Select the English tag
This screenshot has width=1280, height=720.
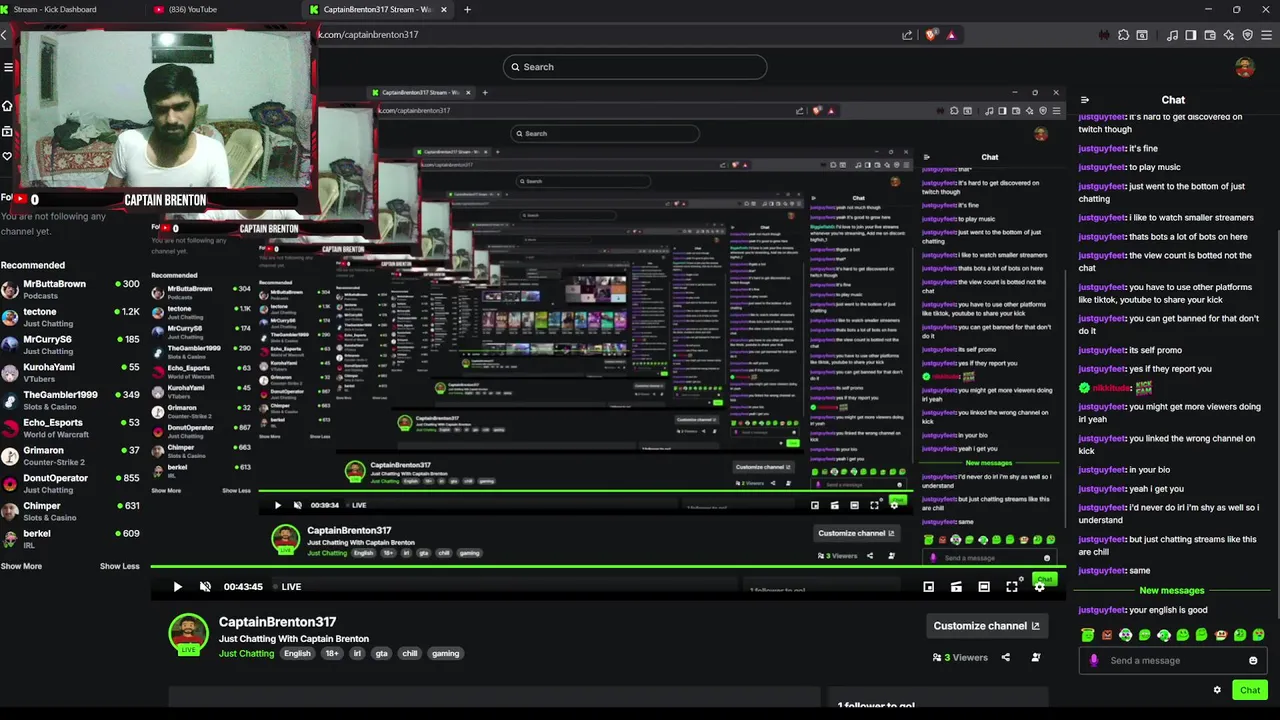[297, 653]
